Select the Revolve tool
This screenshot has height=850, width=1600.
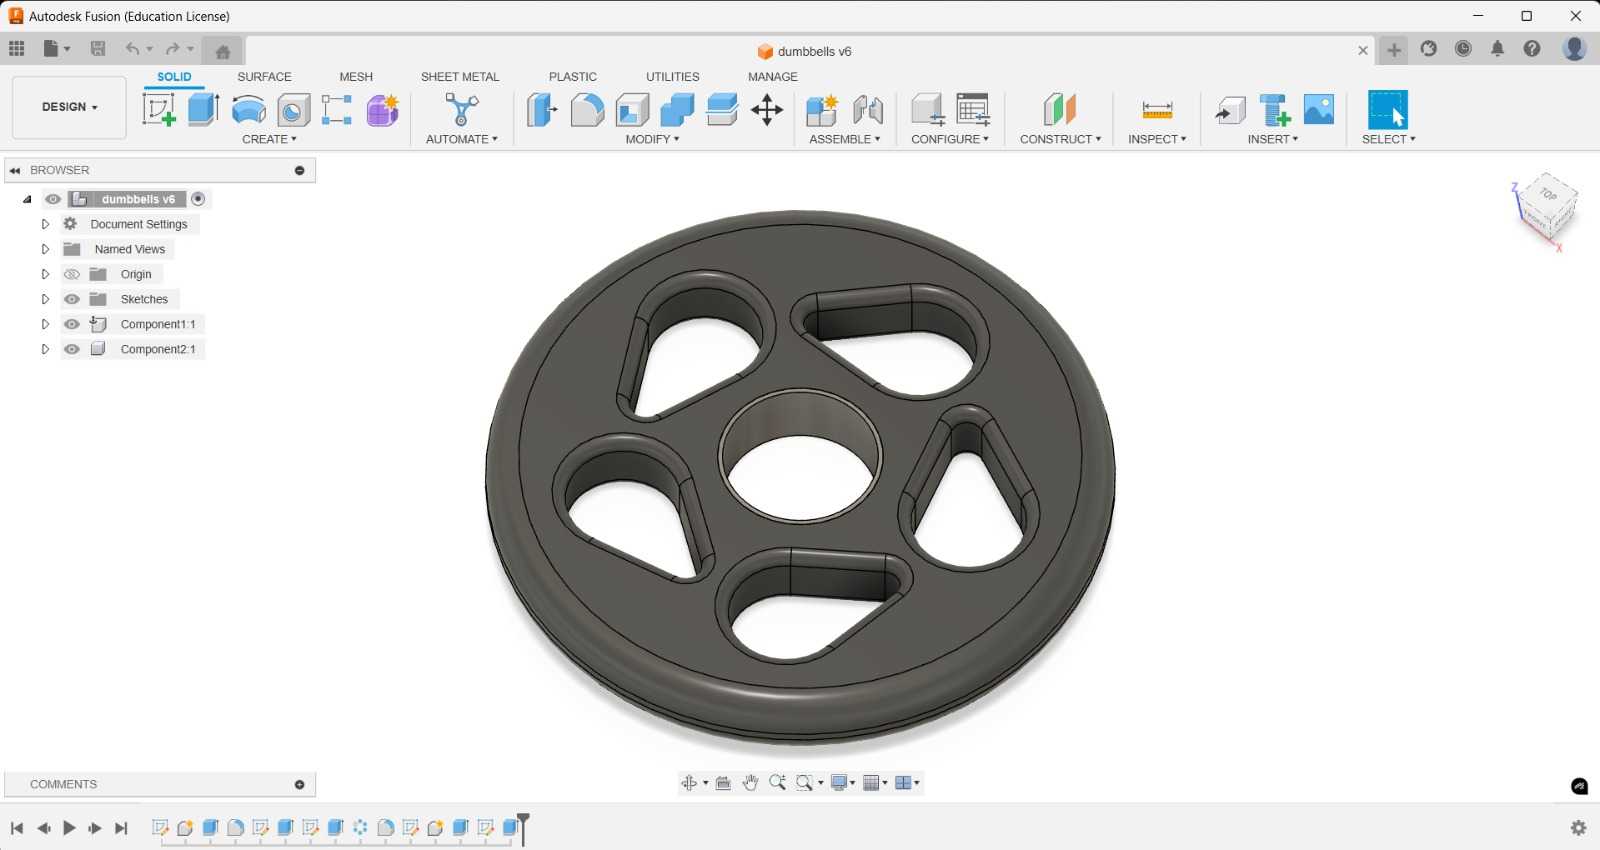tap(249, 110)
